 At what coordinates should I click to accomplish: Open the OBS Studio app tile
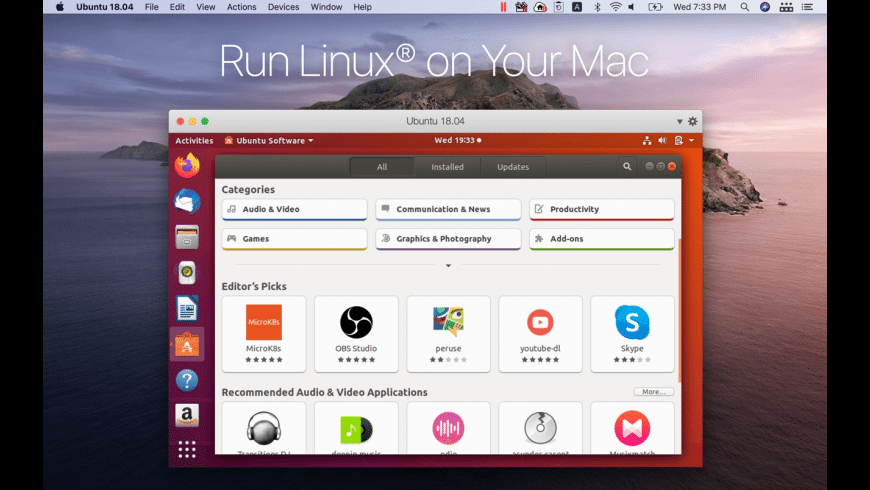coord(356,334)
